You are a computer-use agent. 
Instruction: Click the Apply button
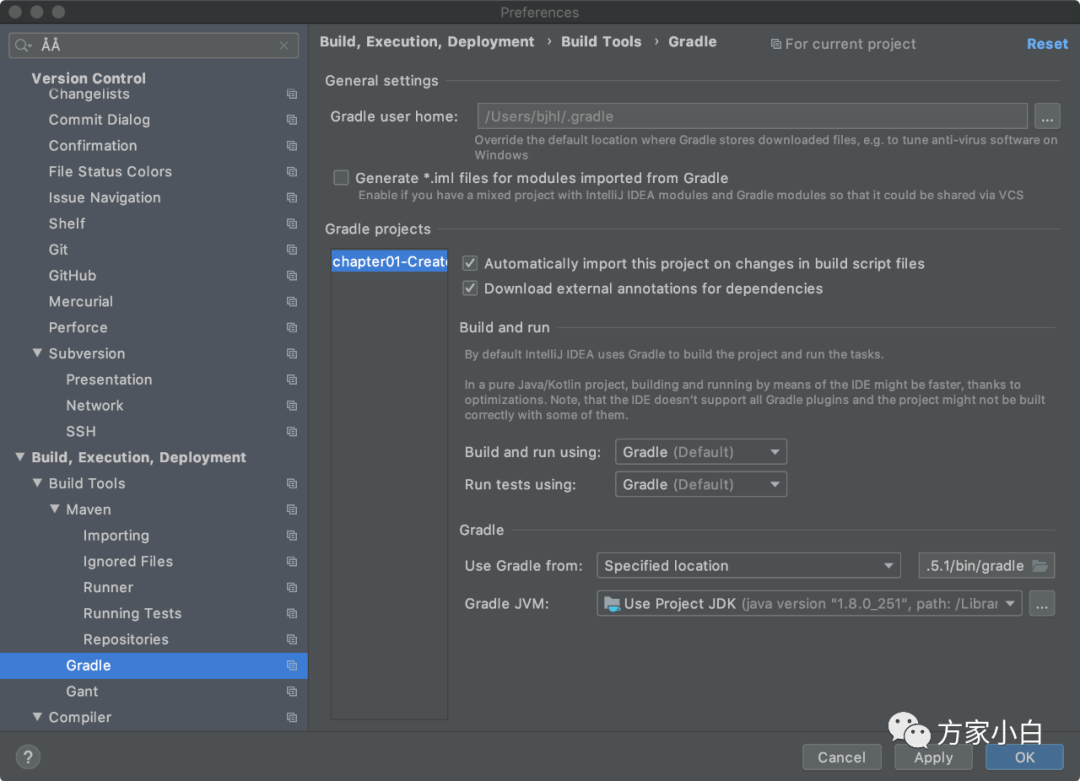click(933, 757)
